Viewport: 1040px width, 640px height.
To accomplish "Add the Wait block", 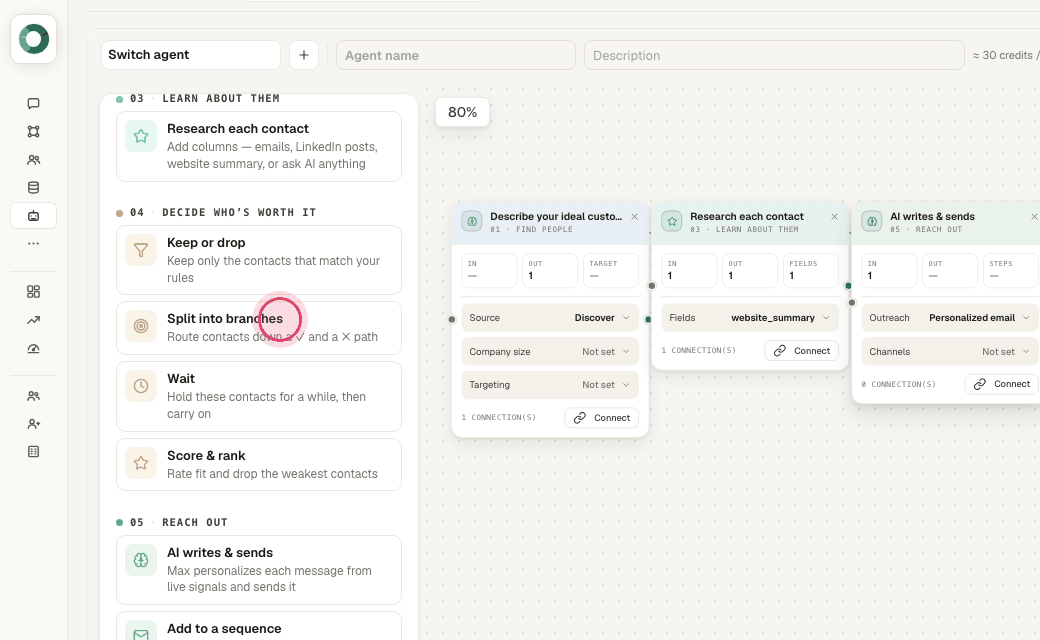I will pyautogui.click(x=259, y=396).
